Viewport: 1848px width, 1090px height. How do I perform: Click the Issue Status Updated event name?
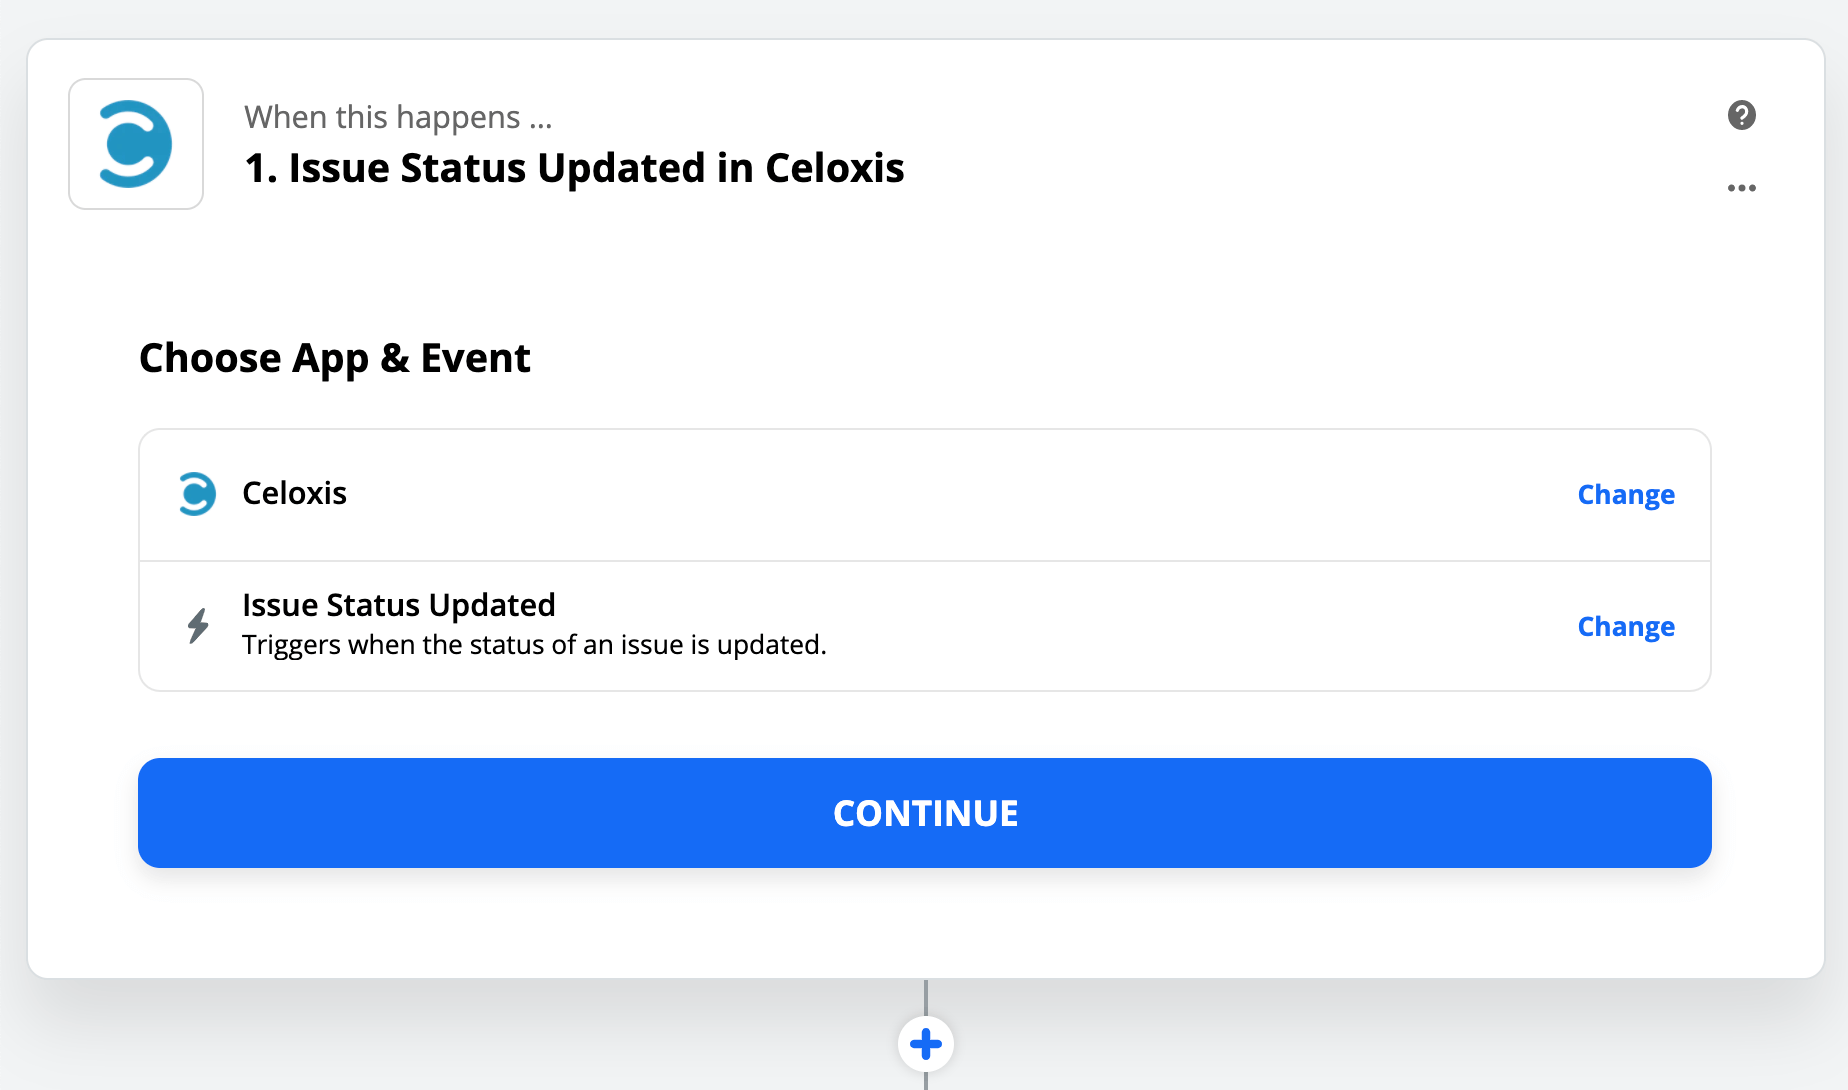[x=398, y=605]
